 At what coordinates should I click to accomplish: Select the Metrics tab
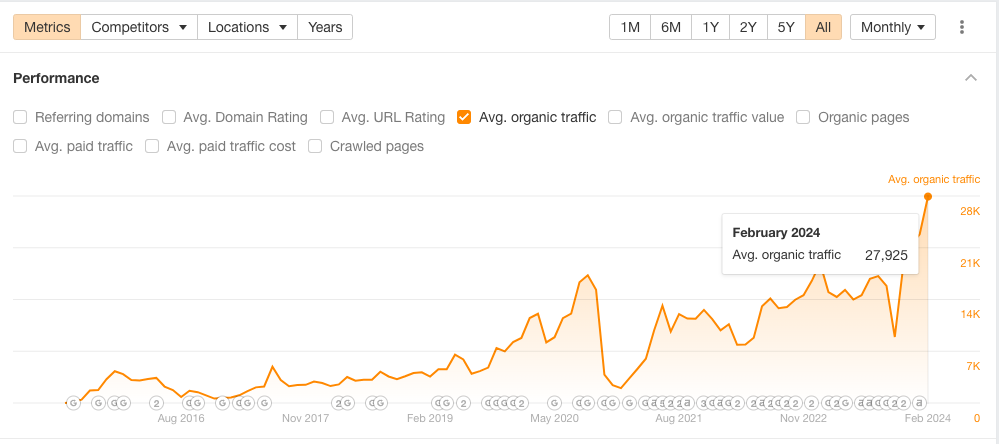tap(47, 27)
